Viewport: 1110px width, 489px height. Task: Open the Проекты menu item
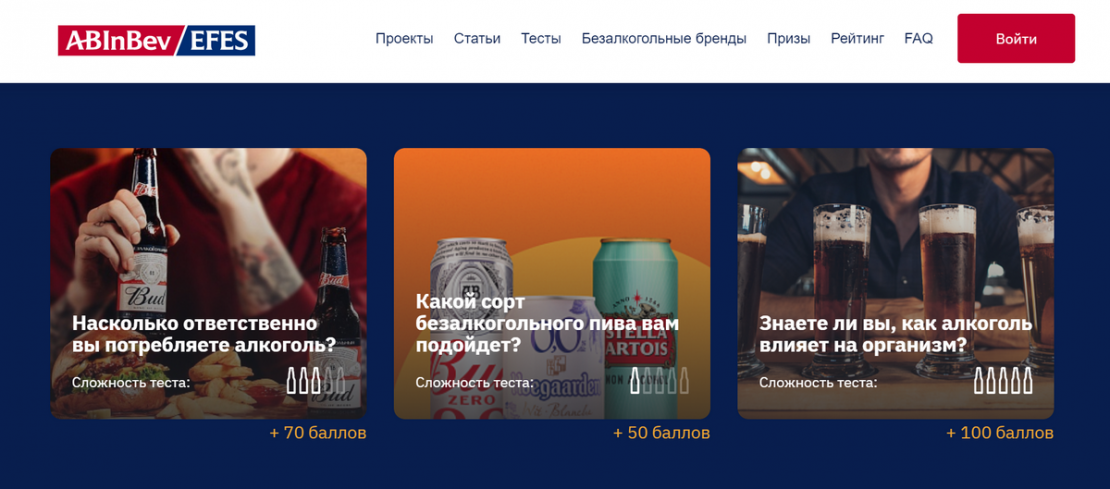coord(404,39)
